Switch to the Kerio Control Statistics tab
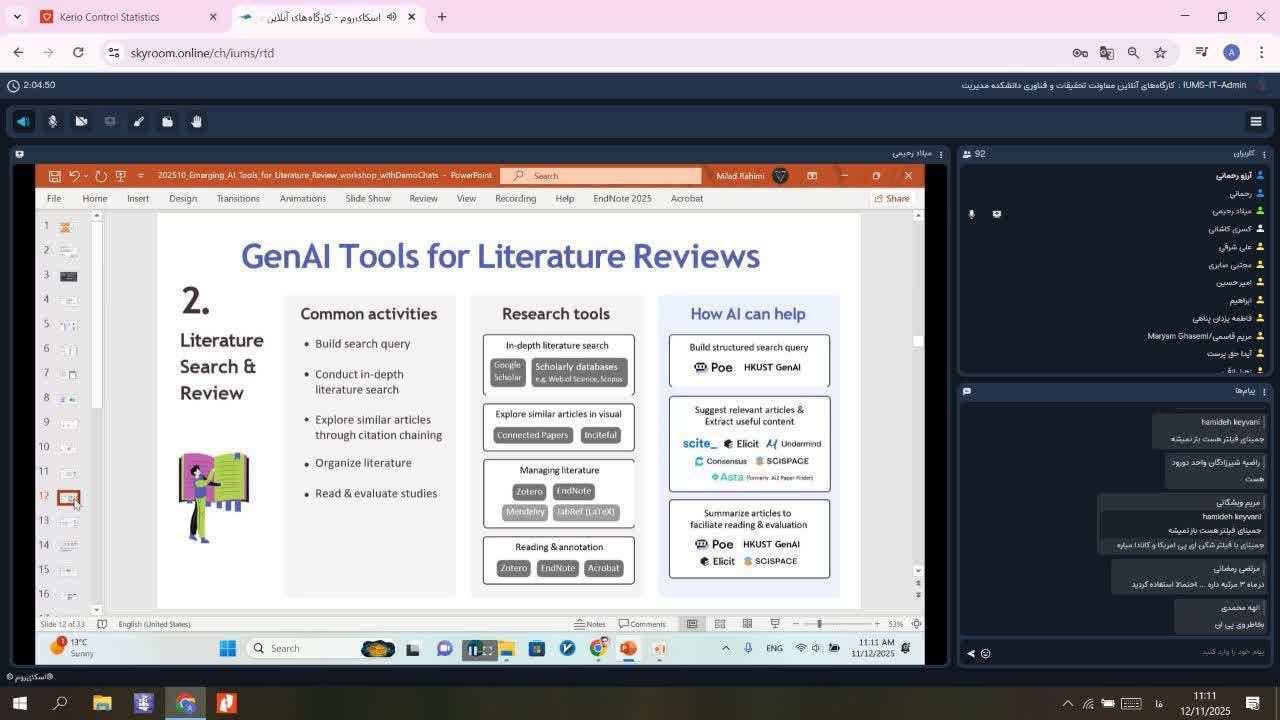This screenshot has height=720, width=1280. point(110,17)
